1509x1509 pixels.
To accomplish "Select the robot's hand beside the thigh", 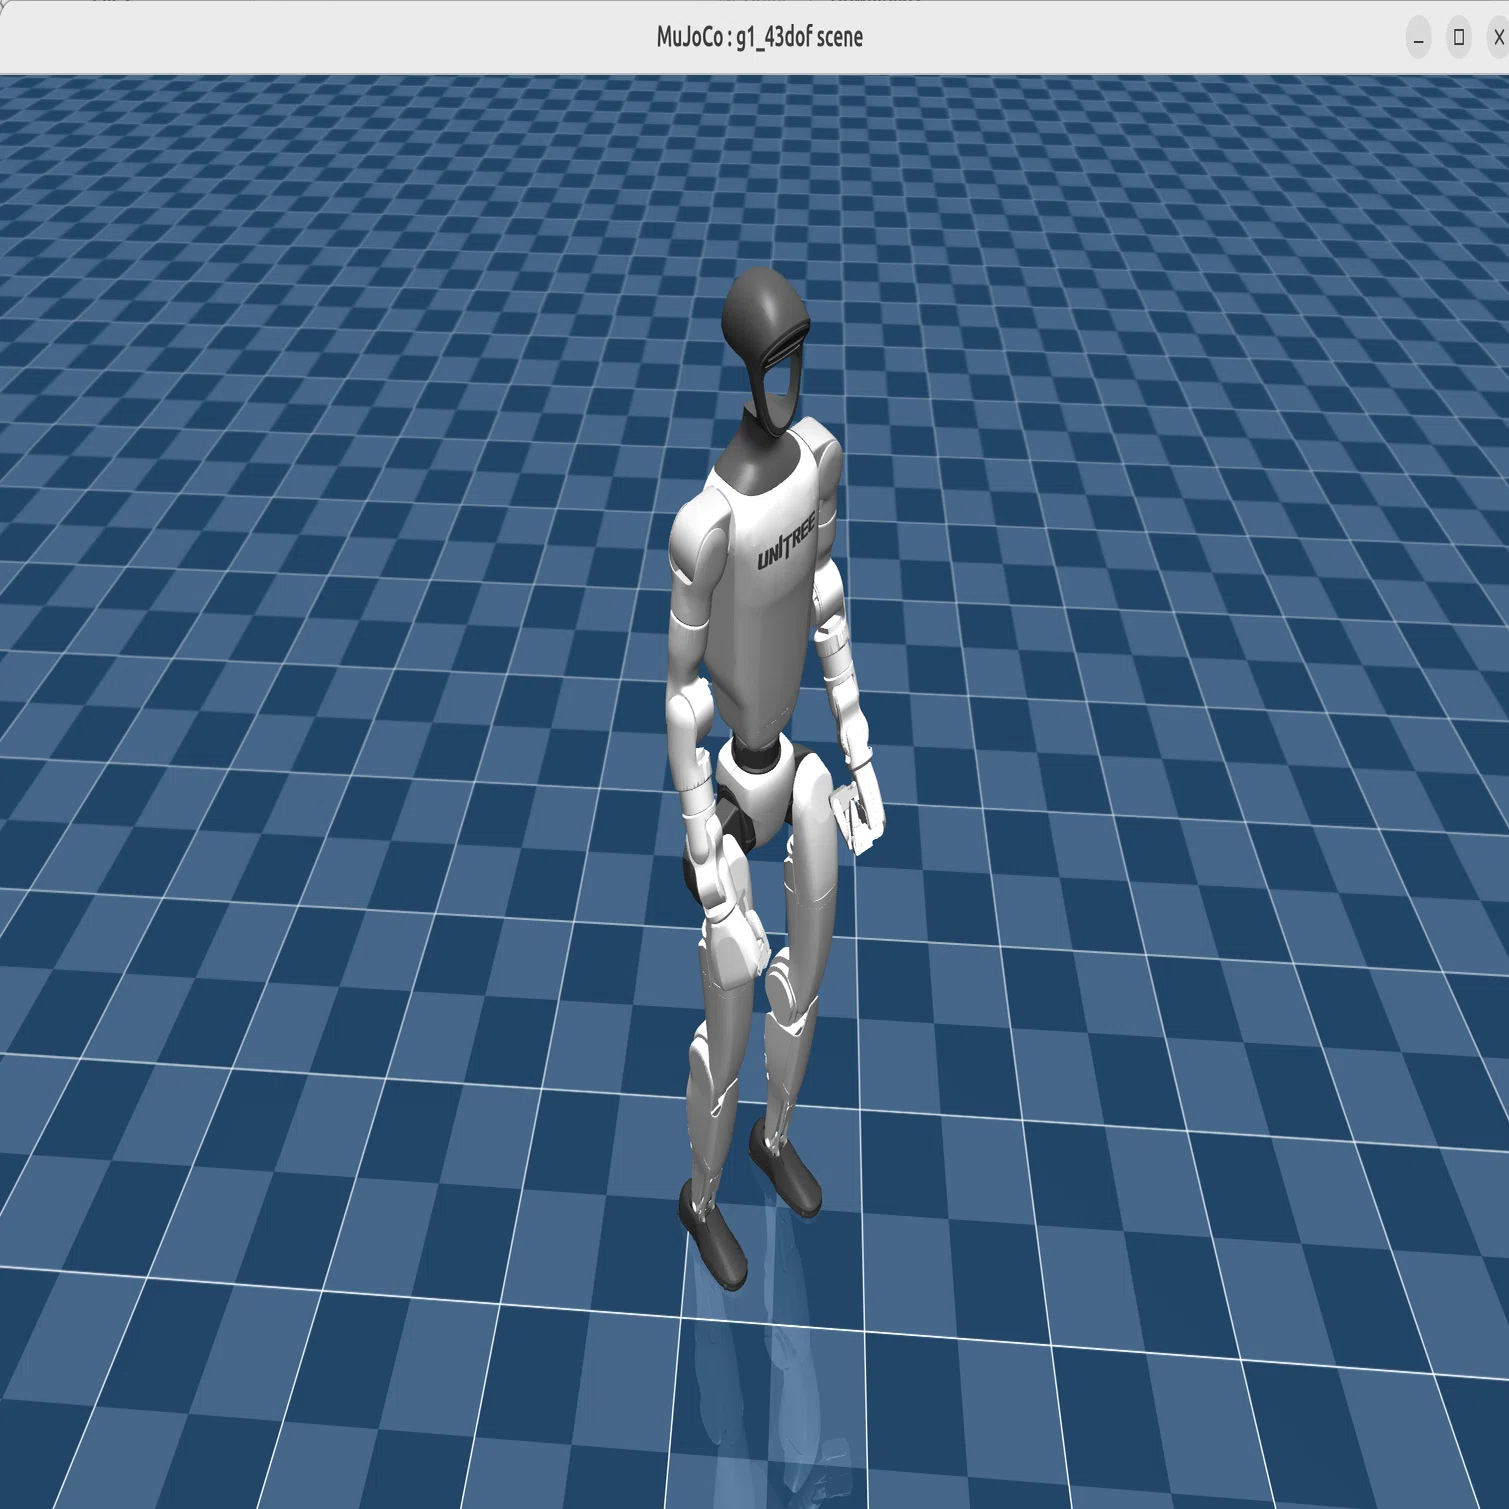I will pos(735,915).
